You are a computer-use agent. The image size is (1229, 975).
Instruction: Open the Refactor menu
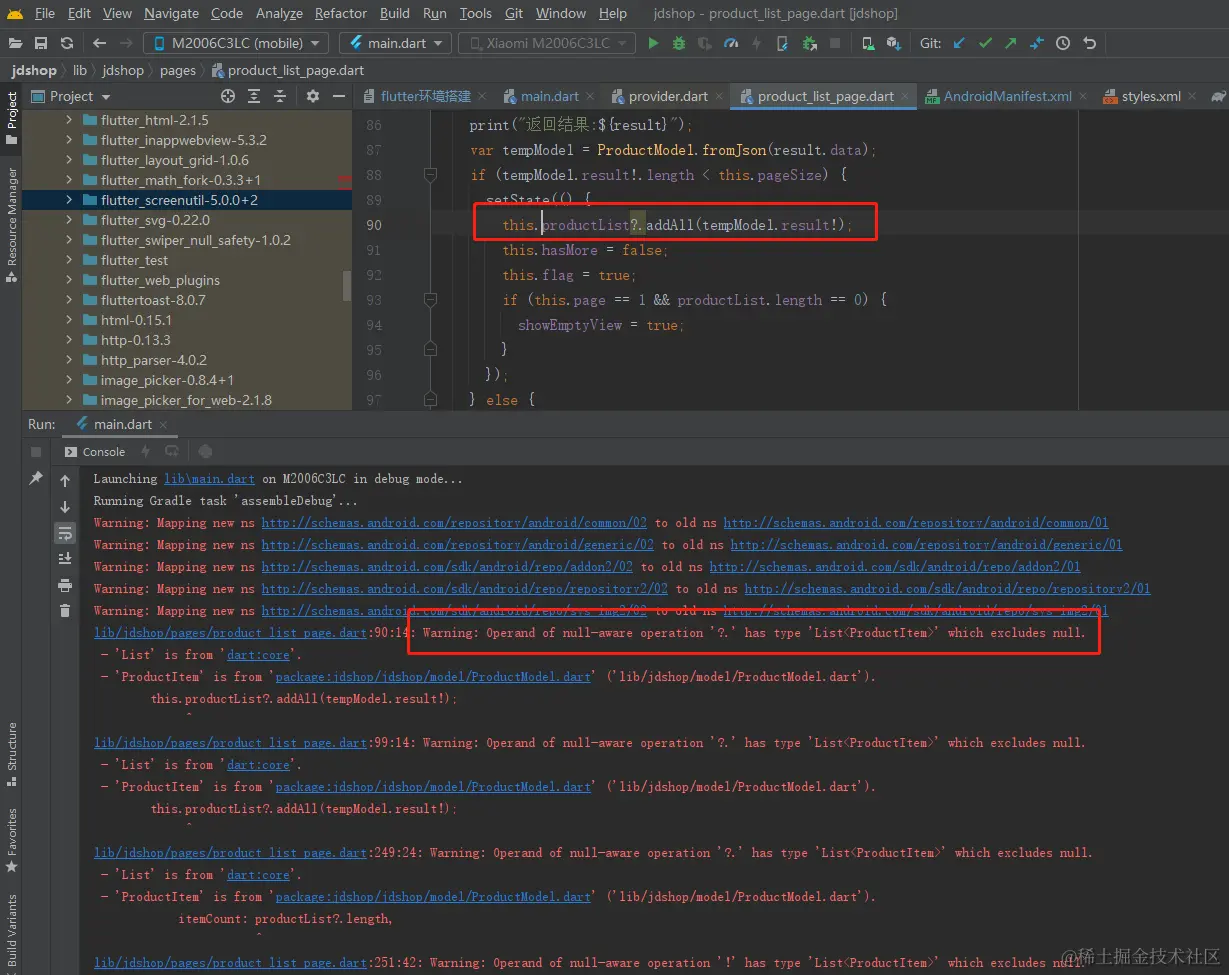pos(340,13)
